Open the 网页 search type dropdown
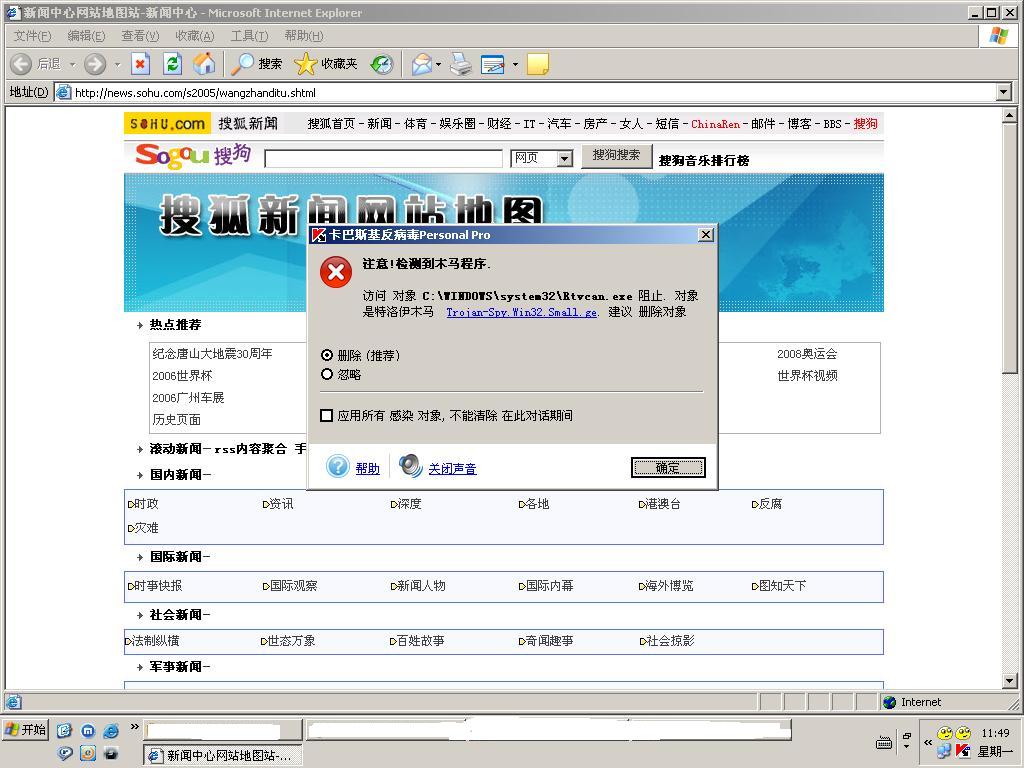The height and width of the screenshot is (768, 1024). (565, 158)
